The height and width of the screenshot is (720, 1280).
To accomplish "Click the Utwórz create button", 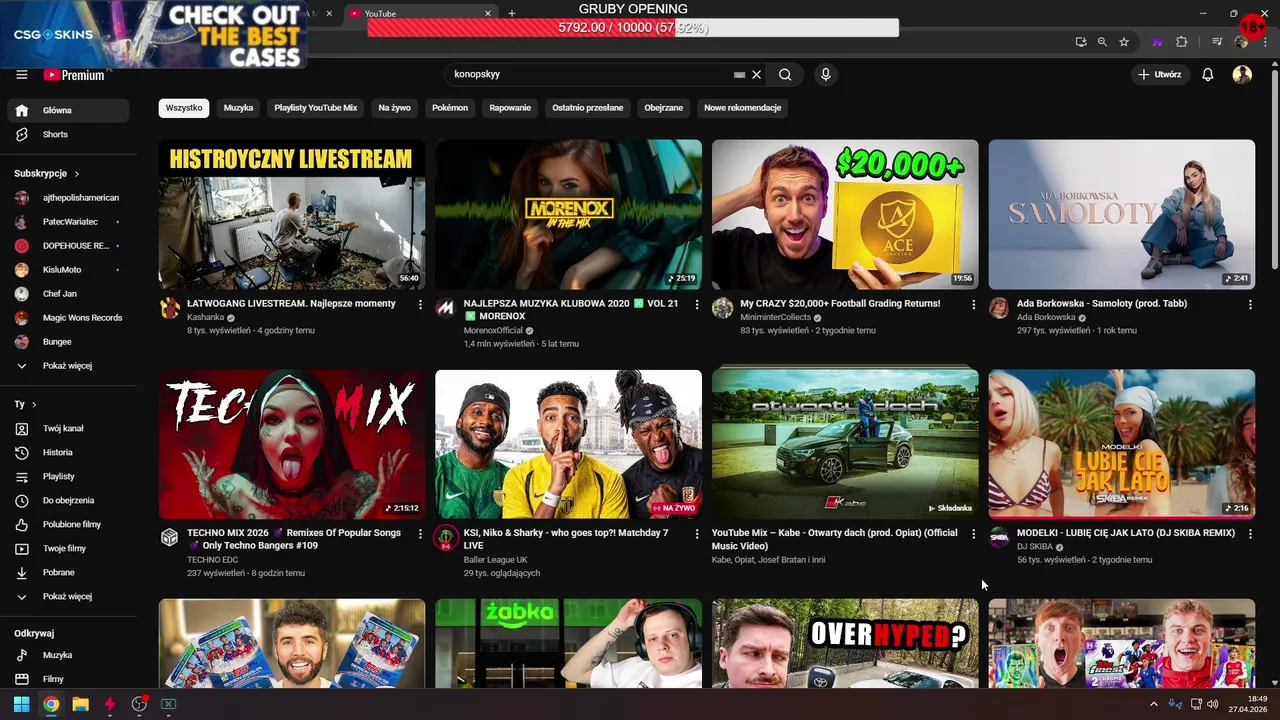I will (1160, 75).
